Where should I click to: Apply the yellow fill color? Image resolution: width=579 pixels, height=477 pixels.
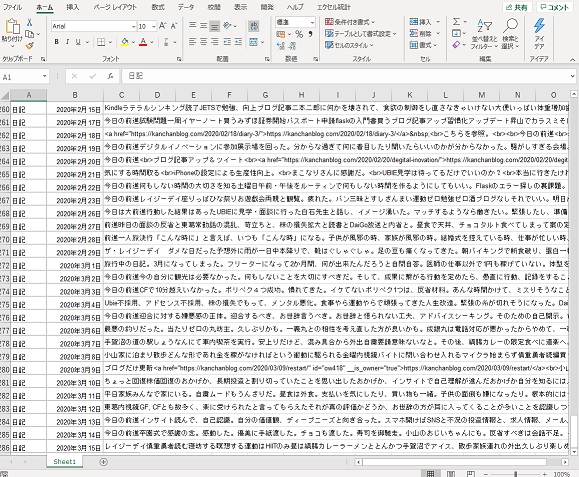click(125, 42)
